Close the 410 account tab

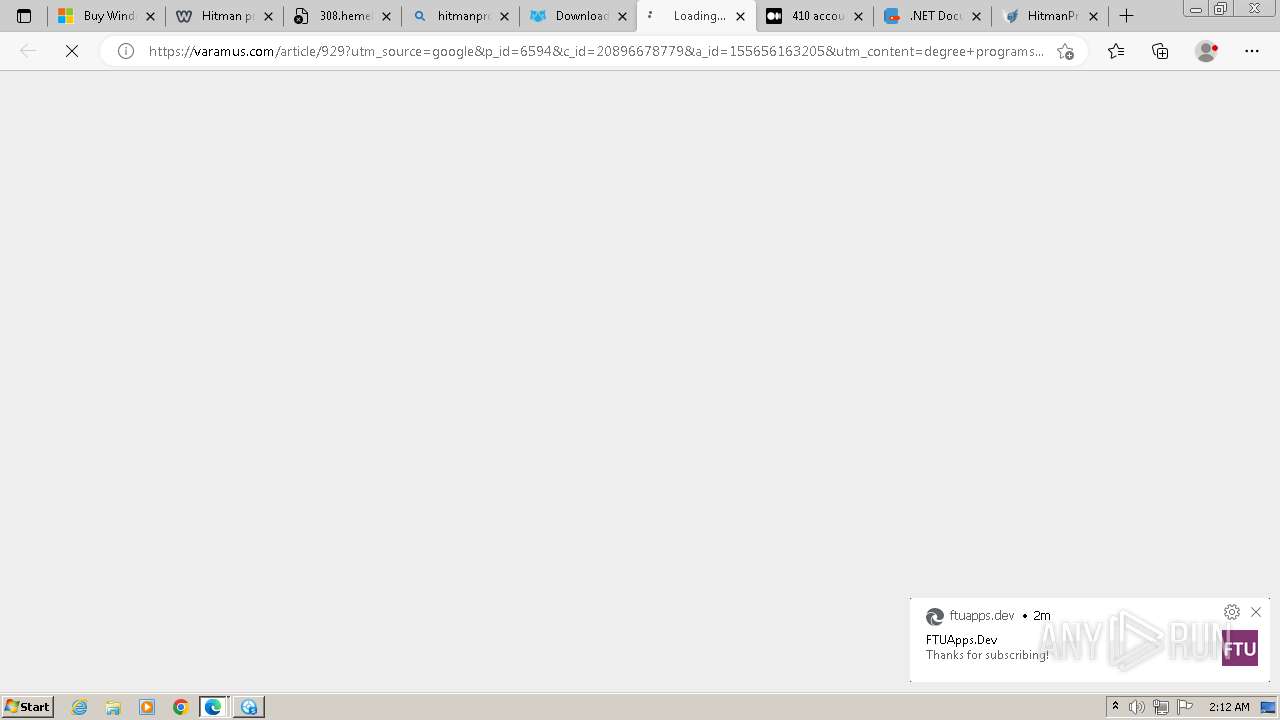858,17
